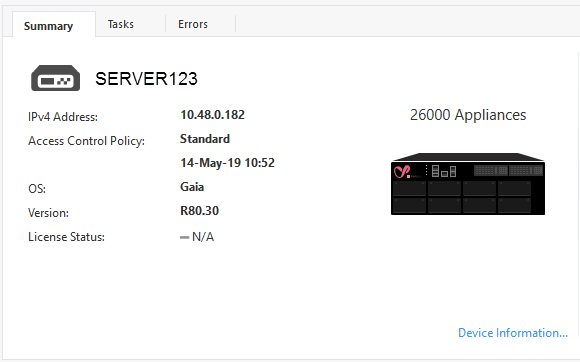This screenshot has width=580, height=362.
Task: Click the Check Point logo on appliance
Action: (x=402, y=172)
